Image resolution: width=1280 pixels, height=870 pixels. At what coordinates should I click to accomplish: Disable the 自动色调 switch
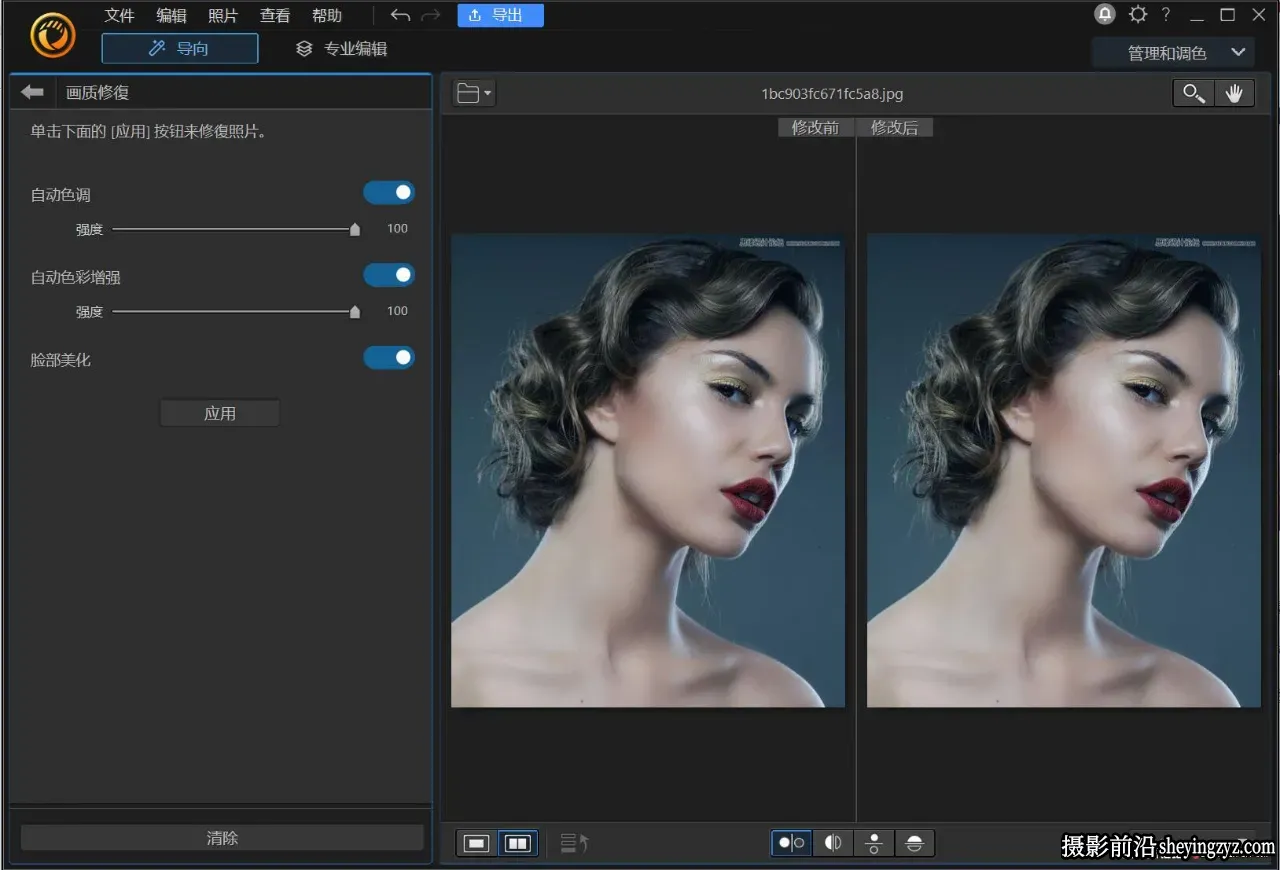coord(389,192)
